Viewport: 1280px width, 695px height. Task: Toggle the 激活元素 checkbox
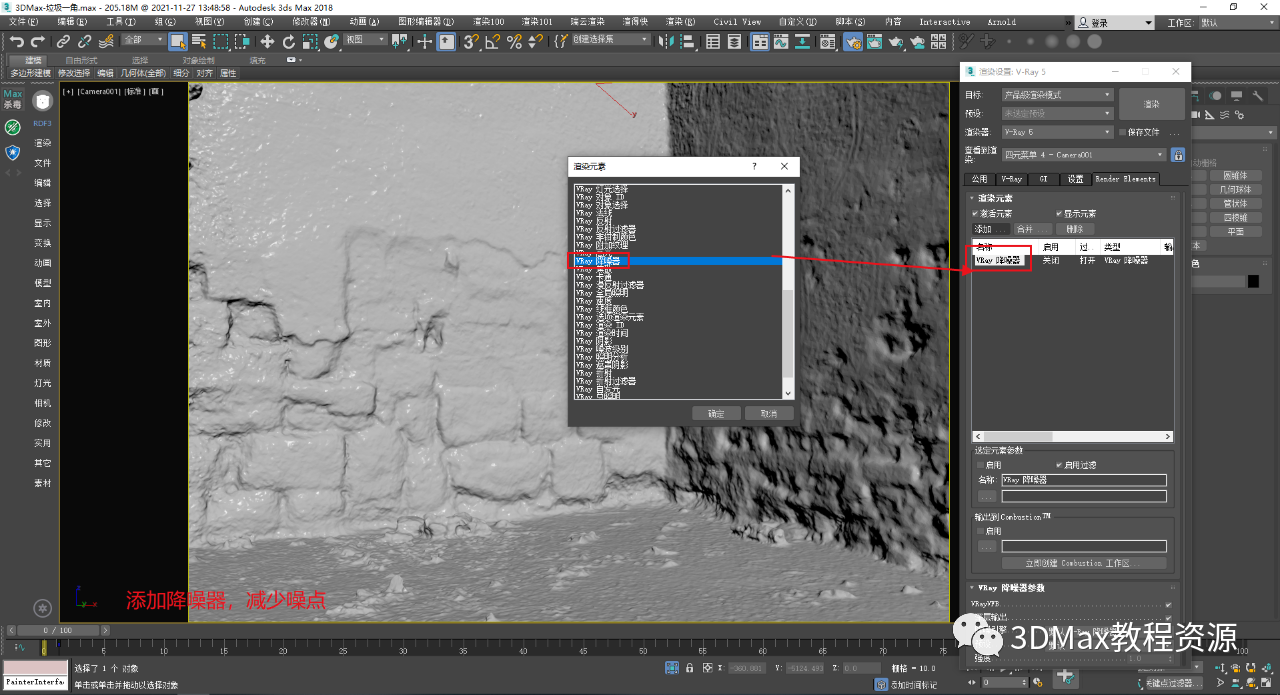coord(975,213)
